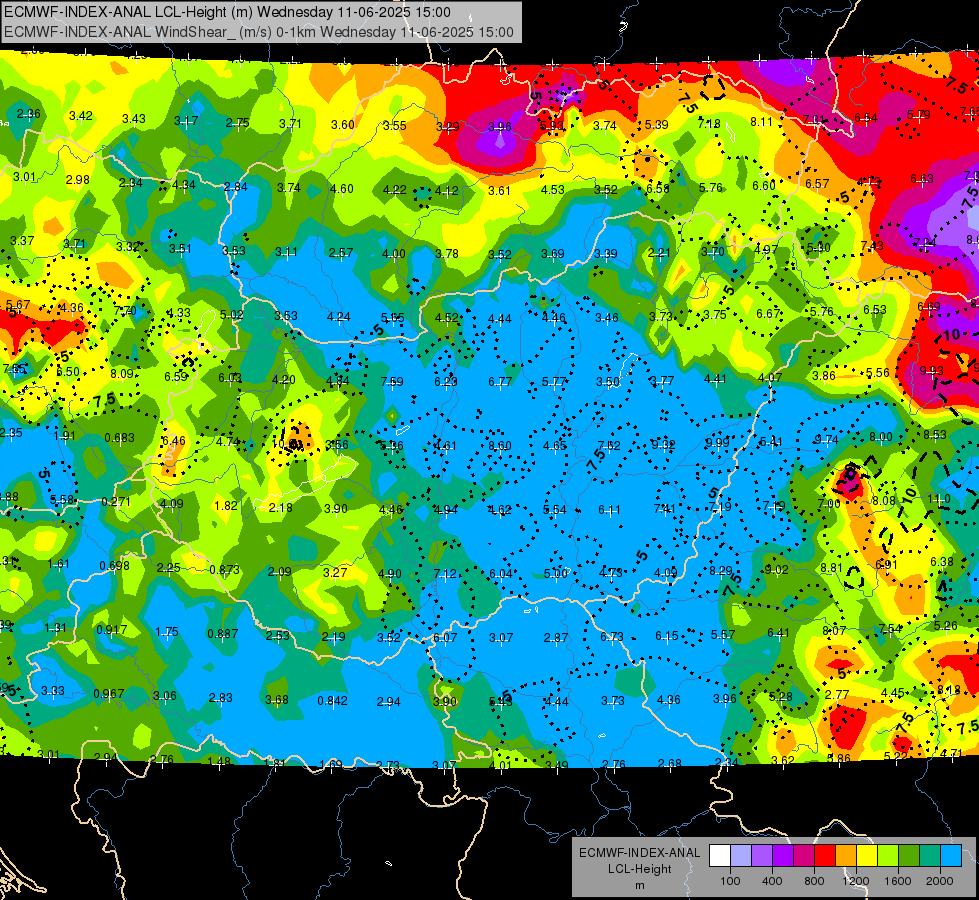The image size is (979, 900).
Task: Click the pale lavender legend swatch
Action: [x=740, y=856]
